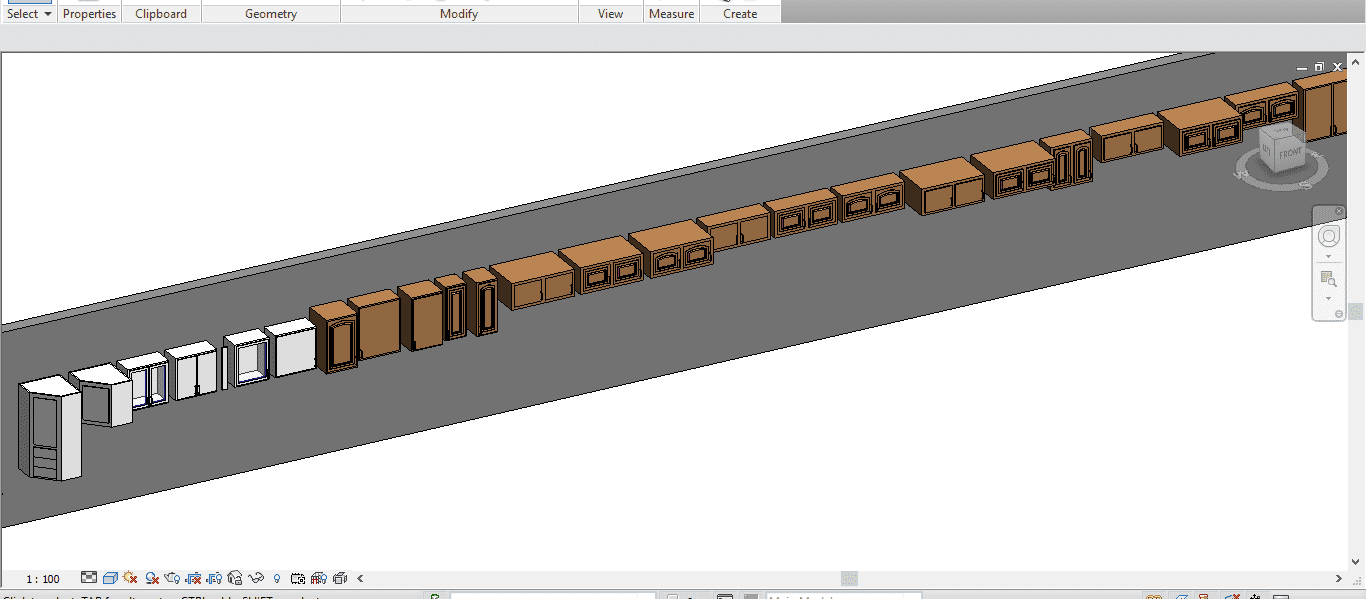Viewport: 1366px width, 599px height.
Task: Click the Geometry panel label
Action: click(x=270, y=14)
